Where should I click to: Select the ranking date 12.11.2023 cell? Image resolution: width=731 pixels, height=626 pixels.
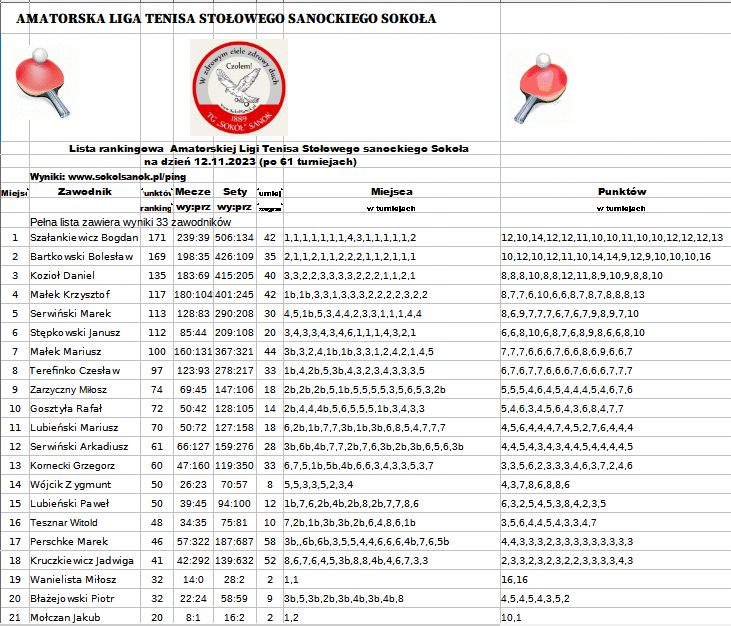[250, 162]
